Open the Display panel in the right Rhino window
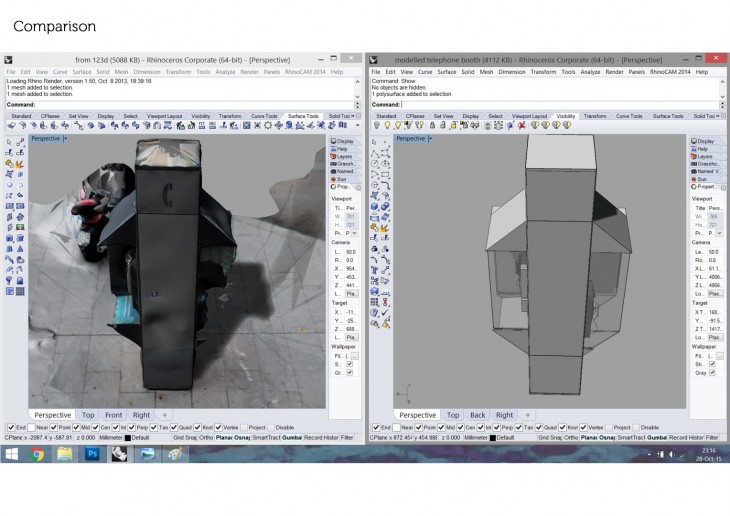This screenshot has height=516, width=730. [705, 141]
